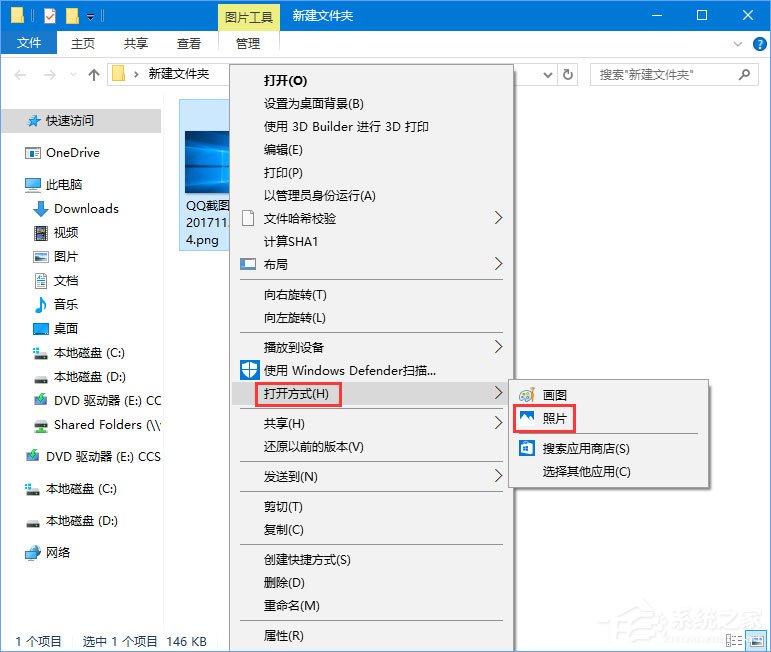Choose 还原以前的版本(V)

pos(314,446)
